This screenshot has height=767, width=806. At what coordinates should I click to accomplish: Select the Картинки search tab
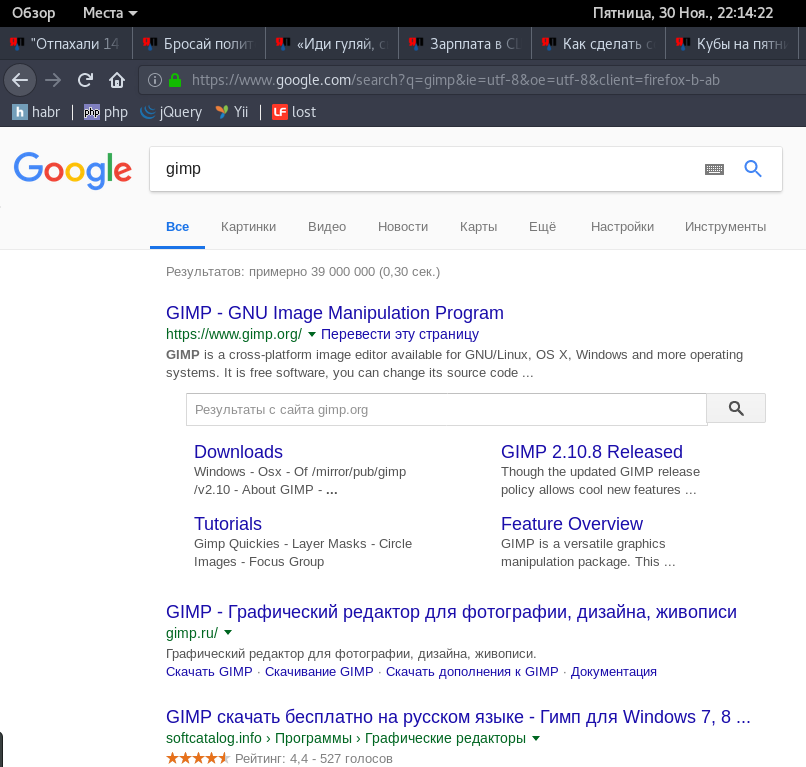point(248,227)
